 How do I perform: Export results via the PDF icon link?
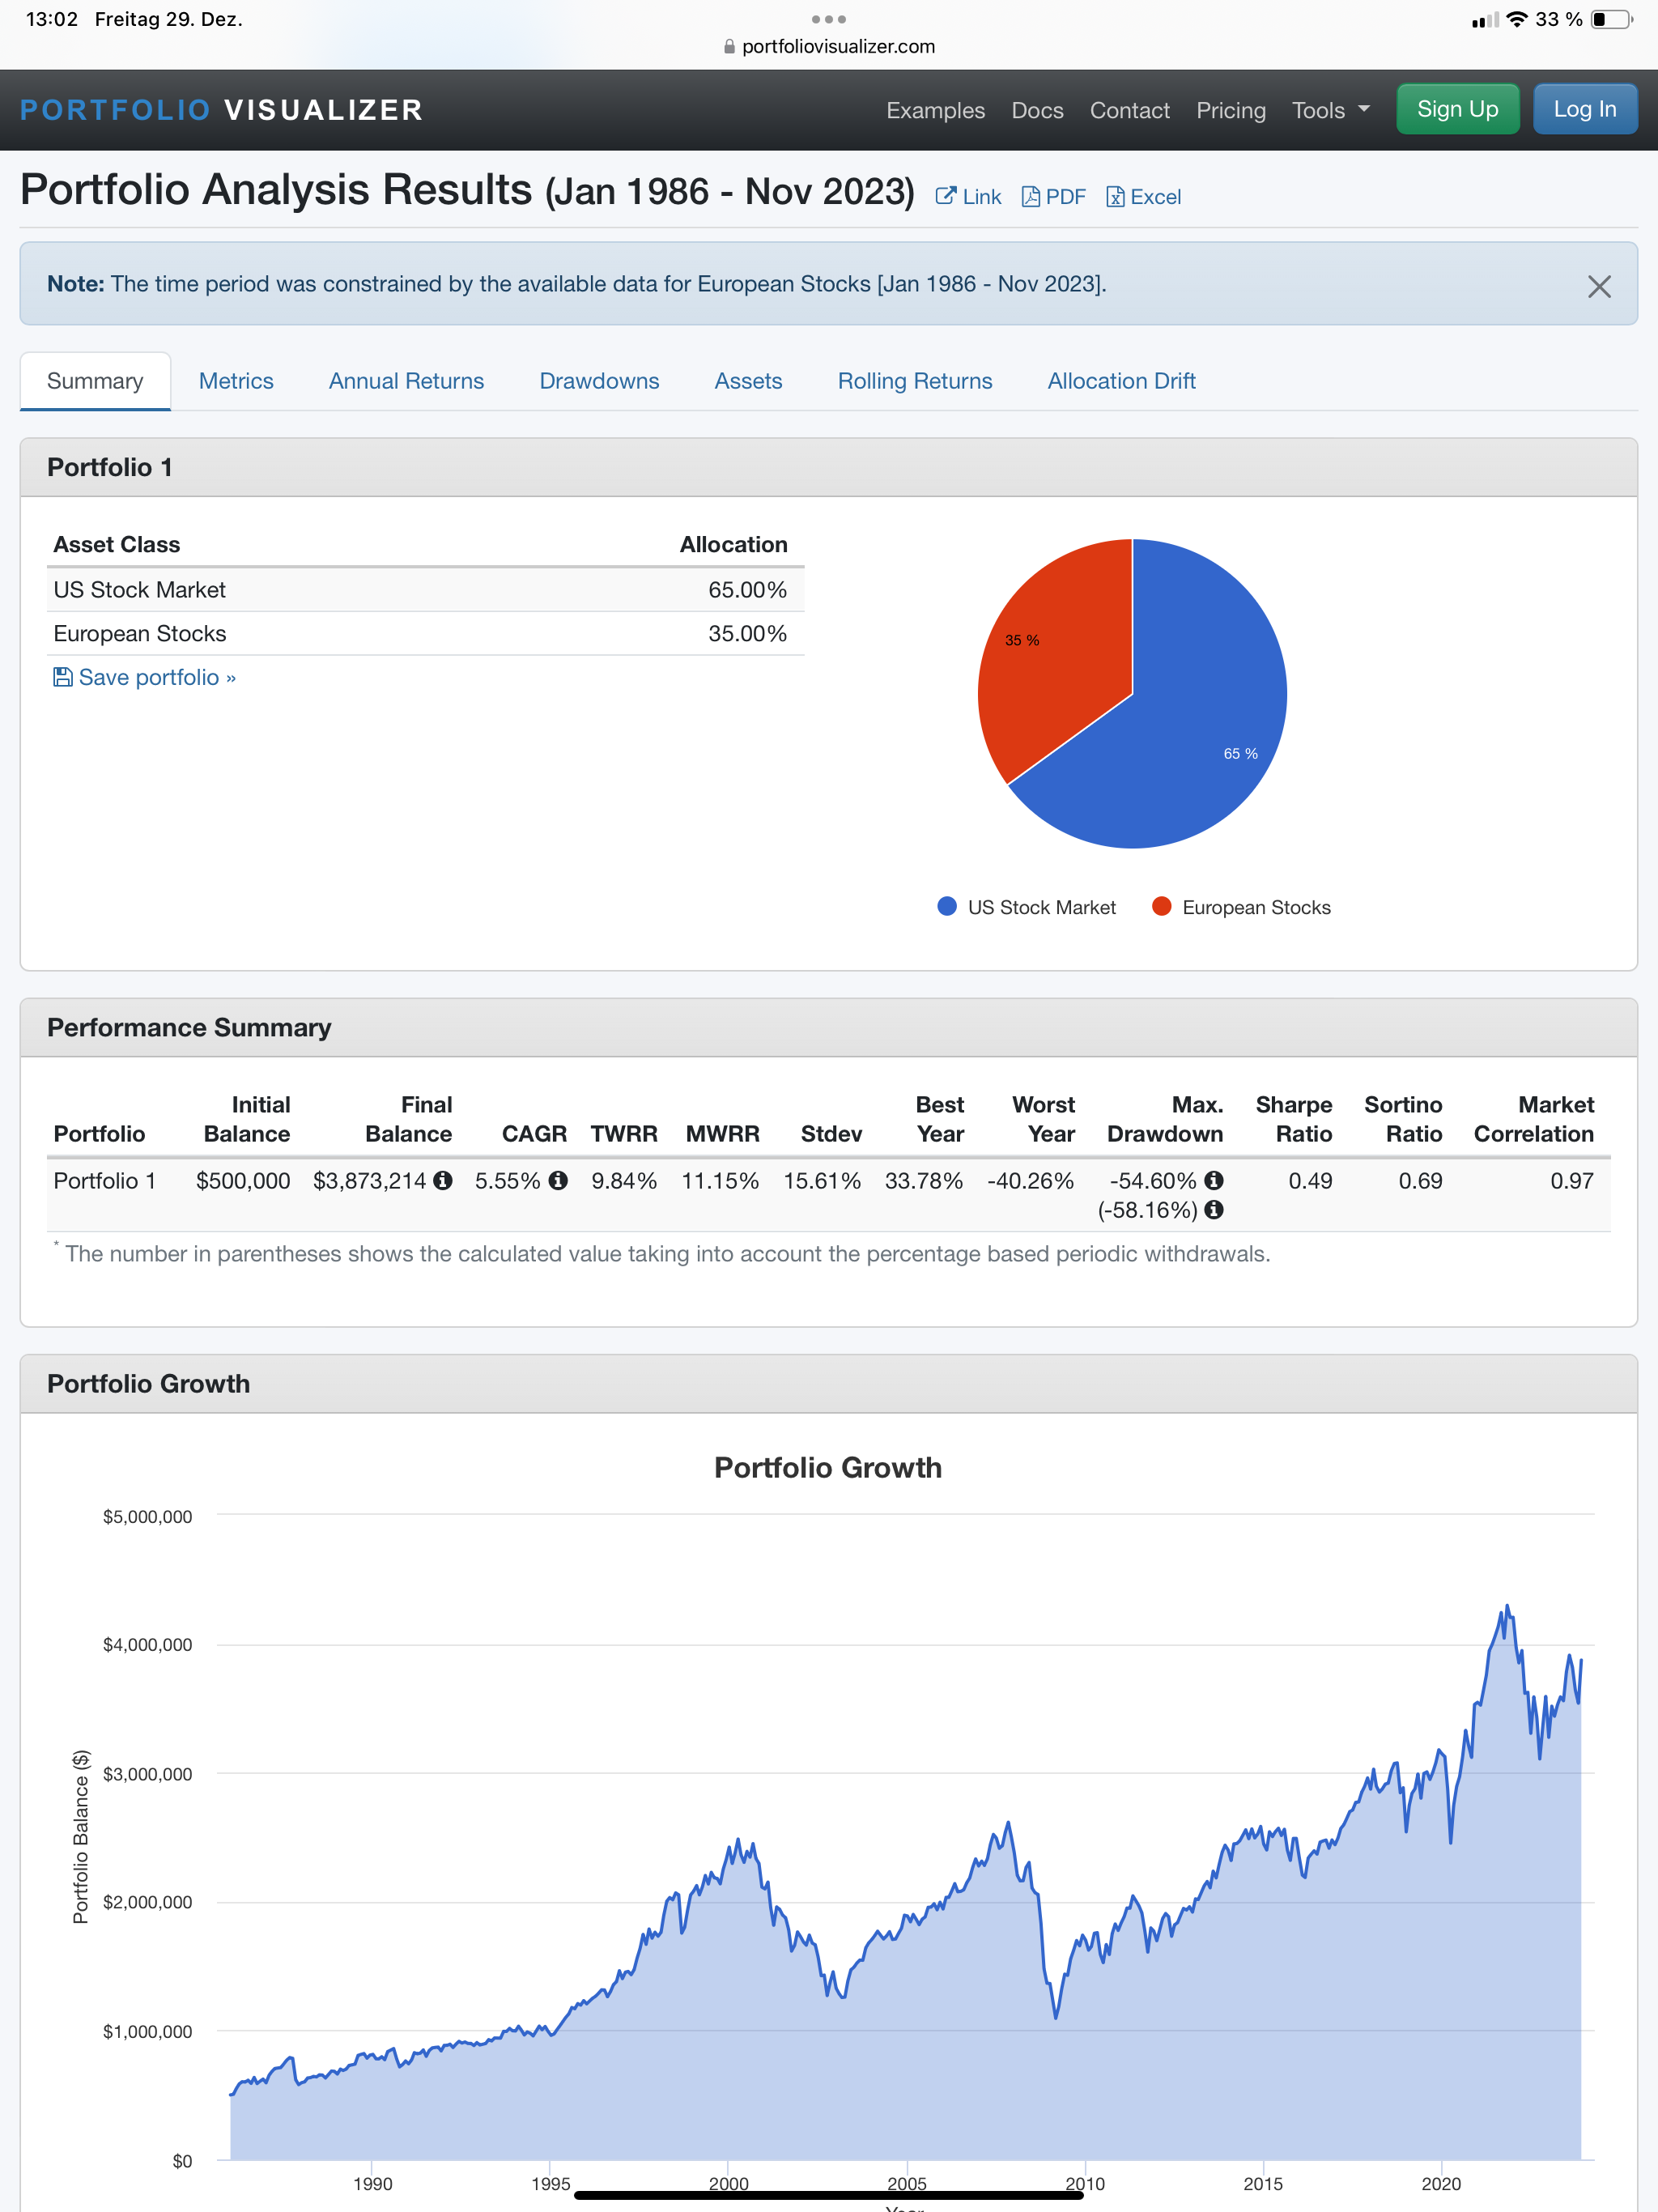click(x=1053, y=197)
